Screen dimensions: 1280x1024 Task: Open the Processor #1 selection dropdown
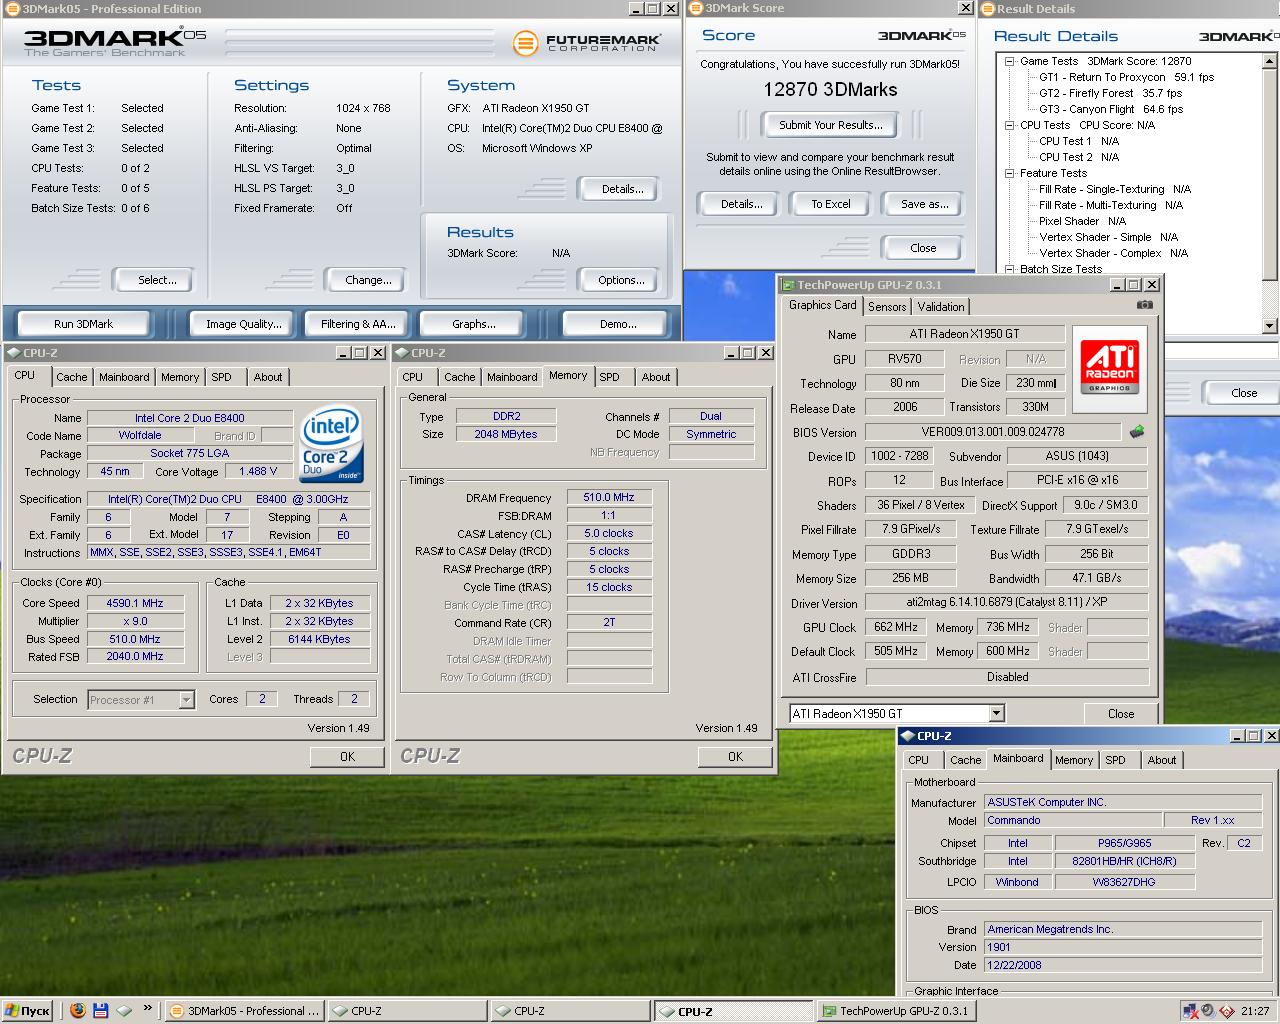[186, 700]
